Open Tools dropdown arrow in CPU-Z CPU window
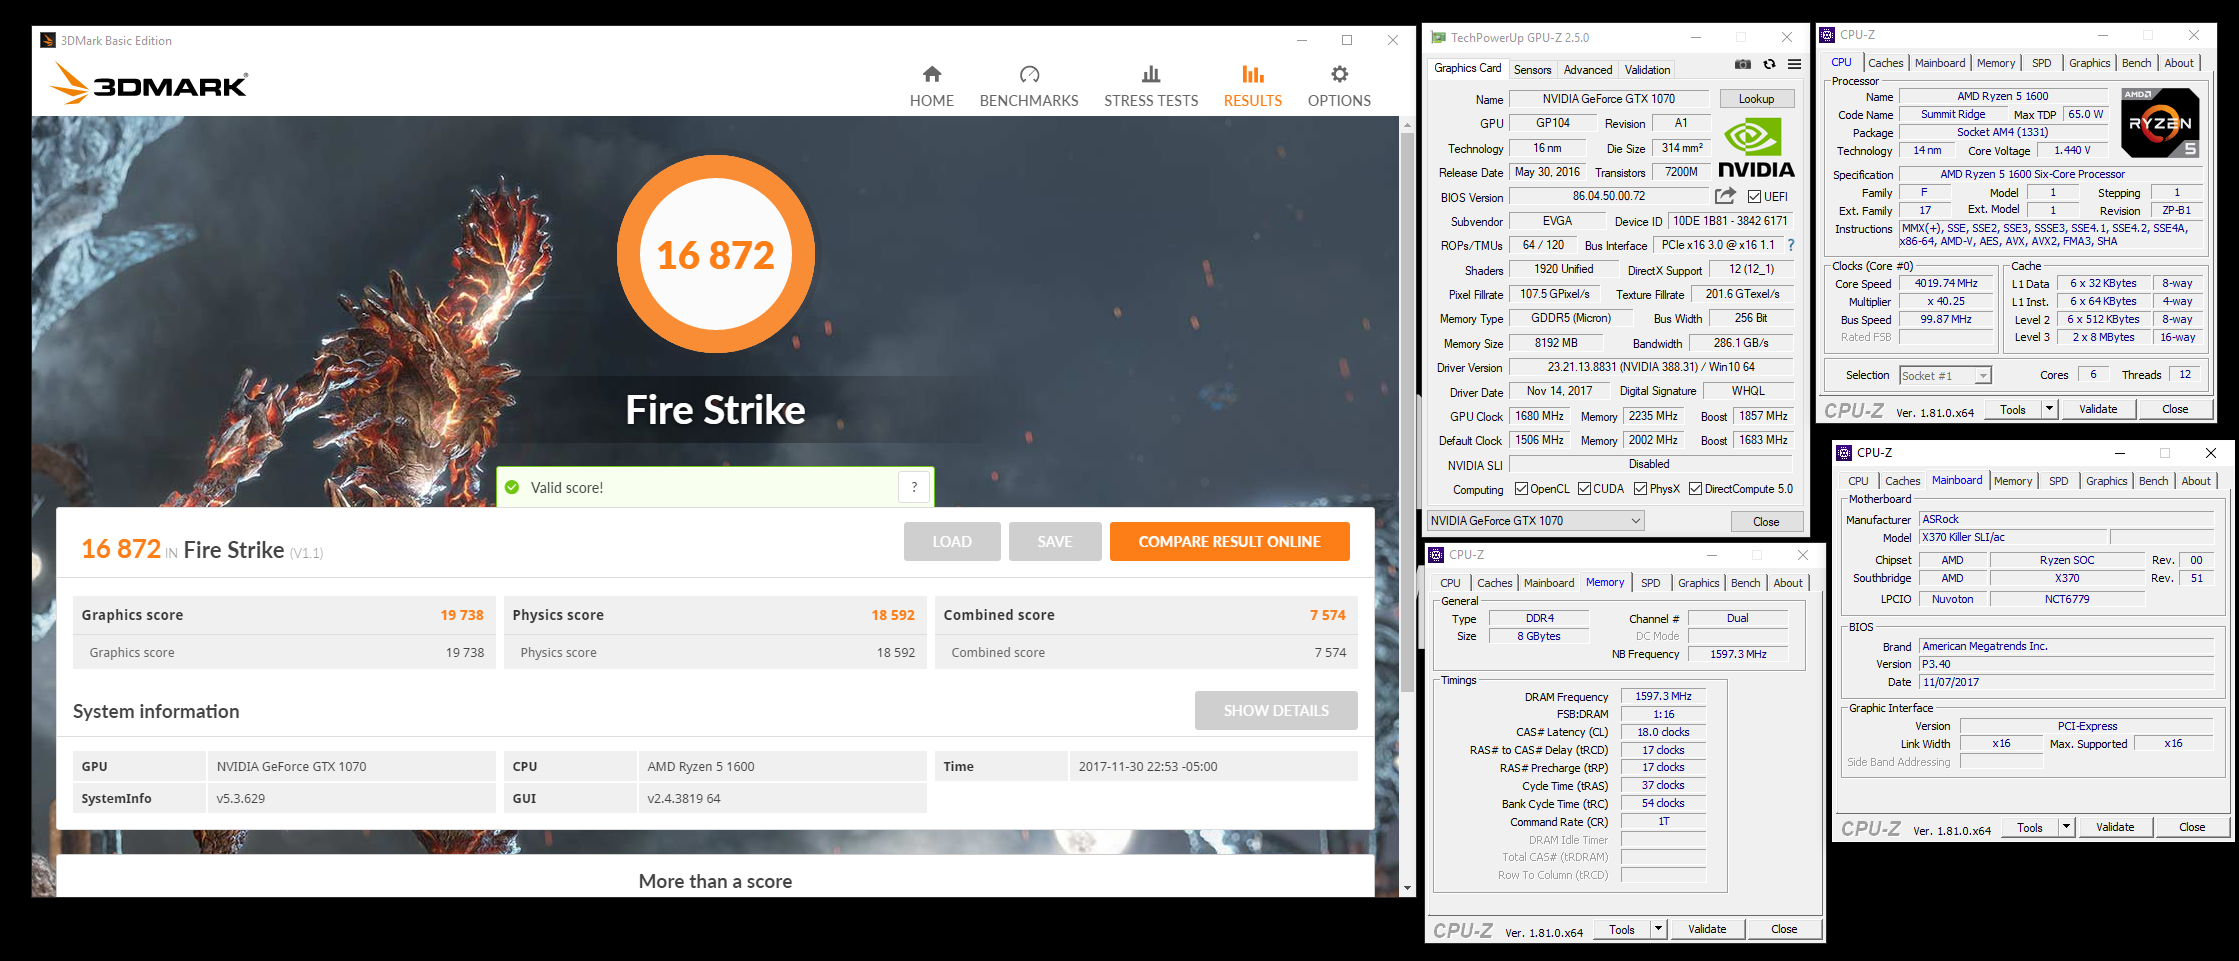 (x=2048, y=409)
